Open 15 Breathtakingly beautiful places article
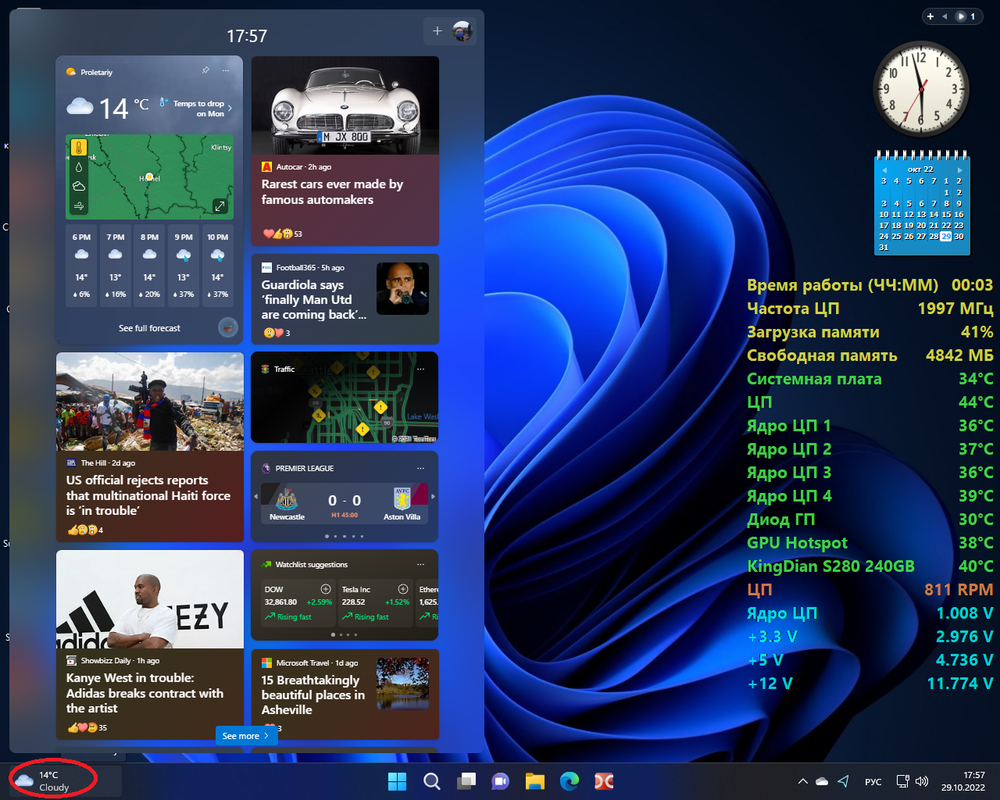Viewport: 1000px width, 800px height. [x=345, y=694]
